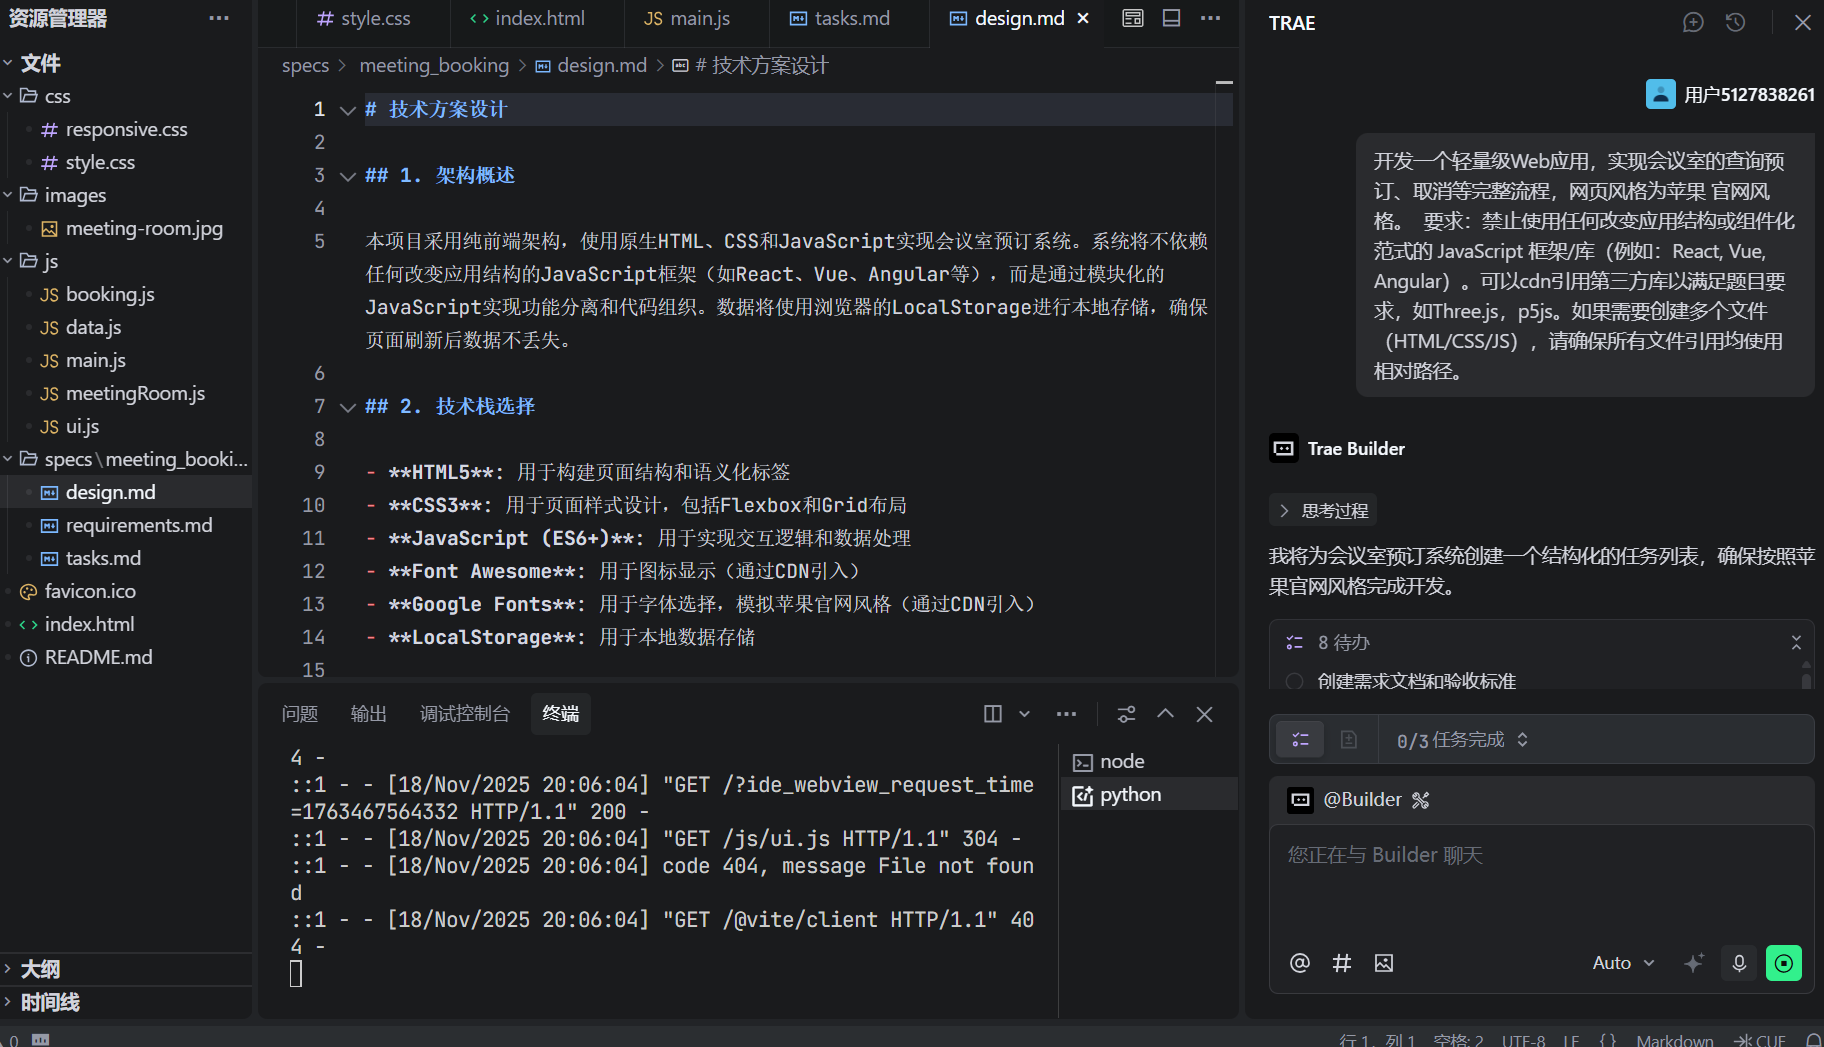Click the todo list scrollbar
This screenshot has width=1824, height=1047.
point(1806,676)
